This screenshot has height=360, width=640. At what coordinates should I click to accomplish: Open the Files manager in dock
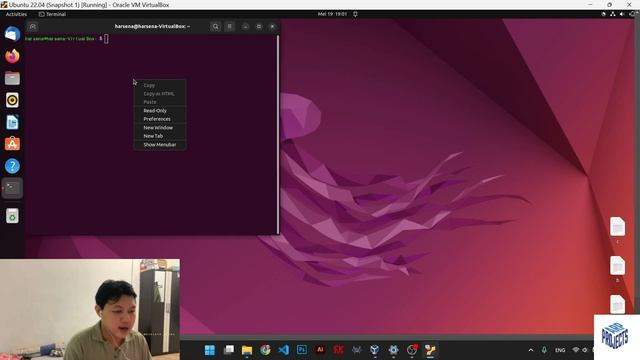(x=12, y=78)
